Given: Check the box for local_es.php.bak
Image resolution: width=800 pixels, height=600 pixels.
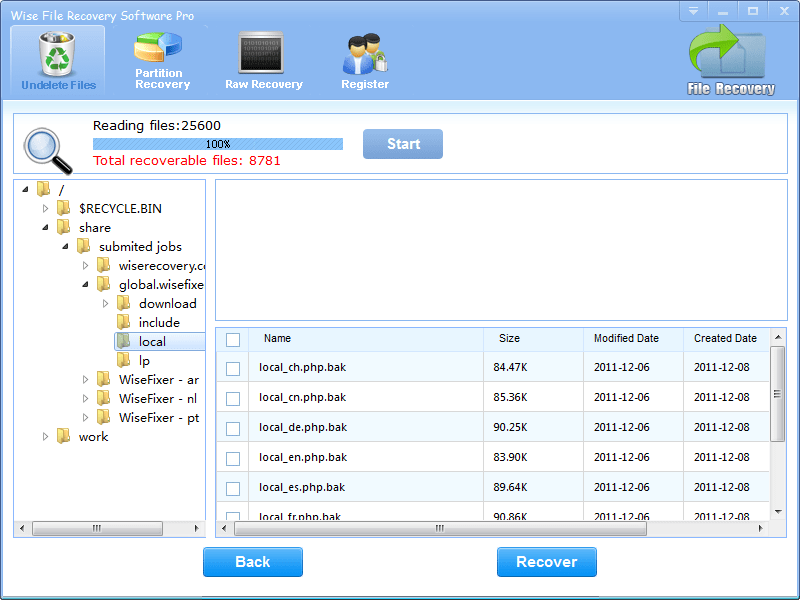Looking at the screenshot, I should 233,489.
